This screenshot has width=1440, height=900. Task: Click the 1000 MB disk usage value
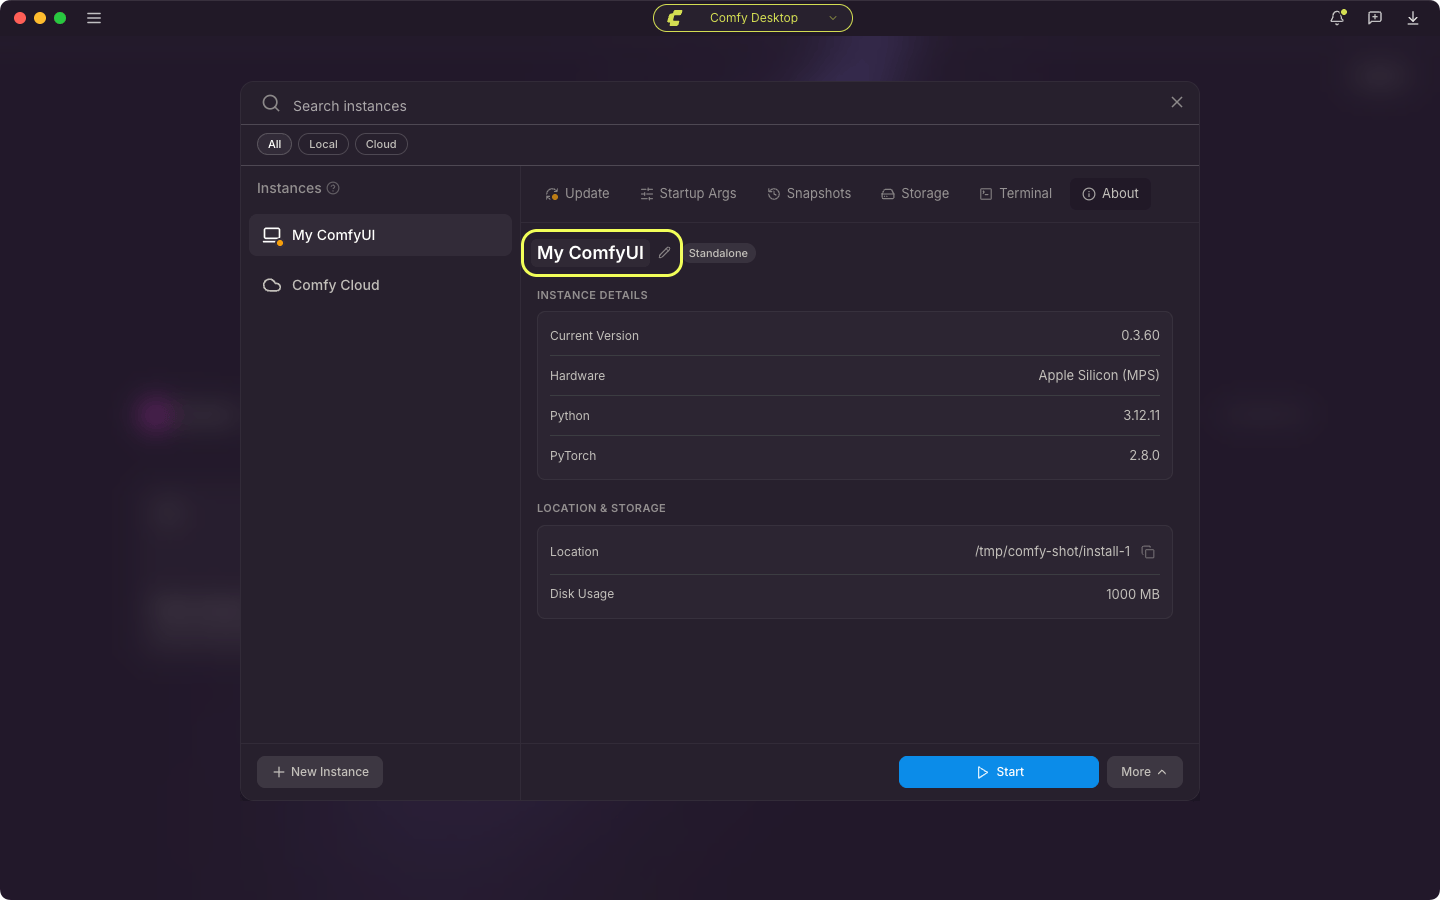tap(1133, 594)
